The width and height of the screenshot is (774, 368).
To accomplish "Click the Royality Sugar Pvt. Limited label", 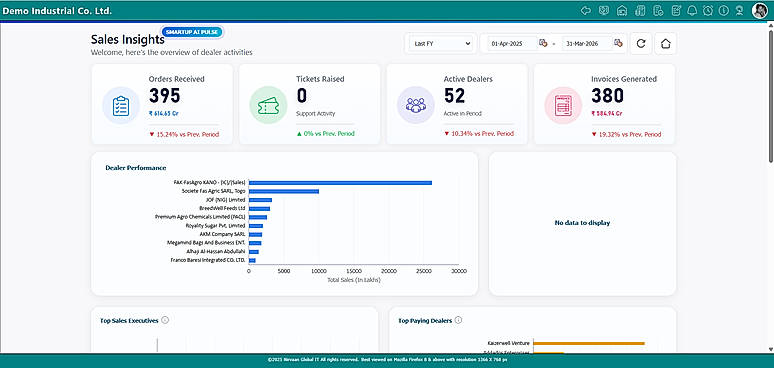I will (x=214, y=225).
